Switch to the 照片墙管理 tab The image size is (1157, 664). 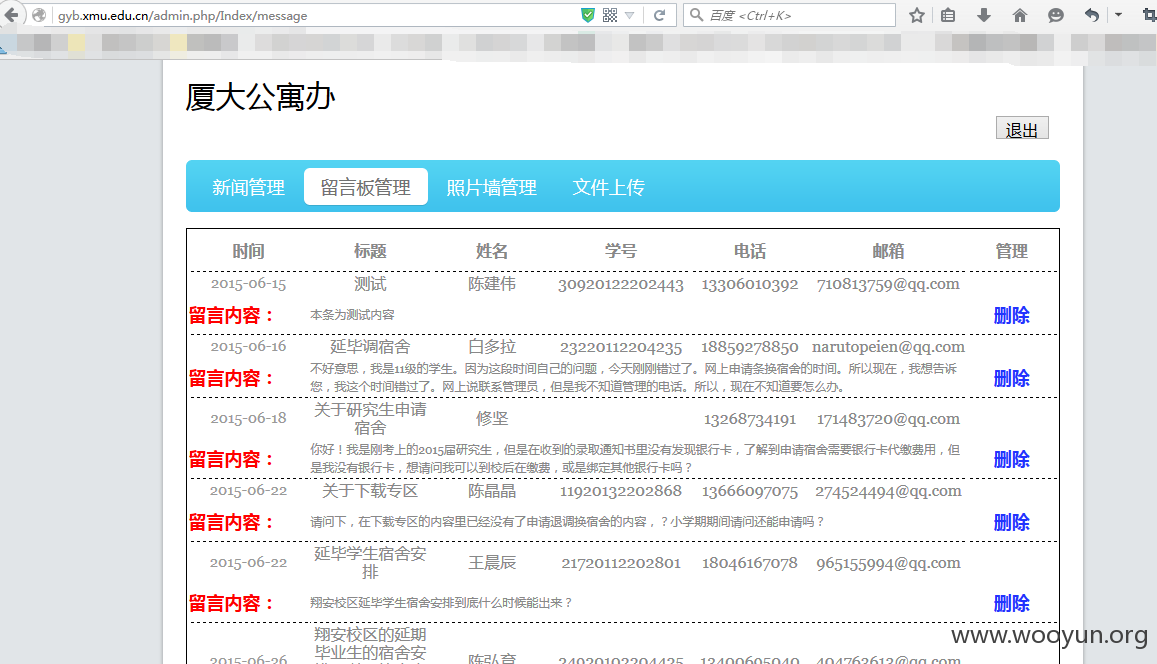(x=491, y=187)
